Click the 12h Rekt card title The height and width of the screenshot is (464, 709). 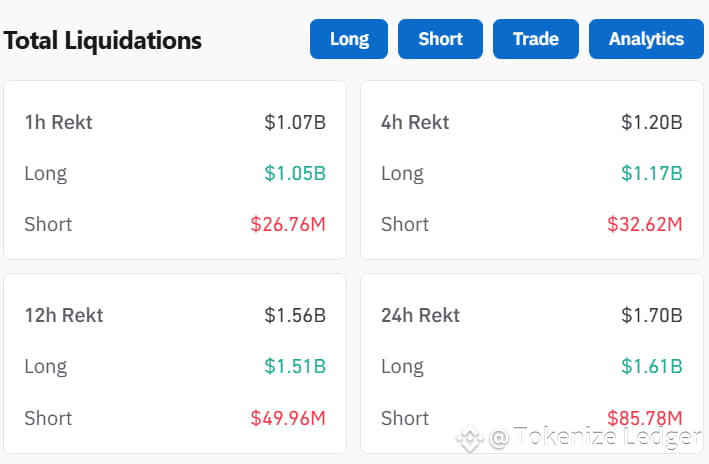(64, 315)
